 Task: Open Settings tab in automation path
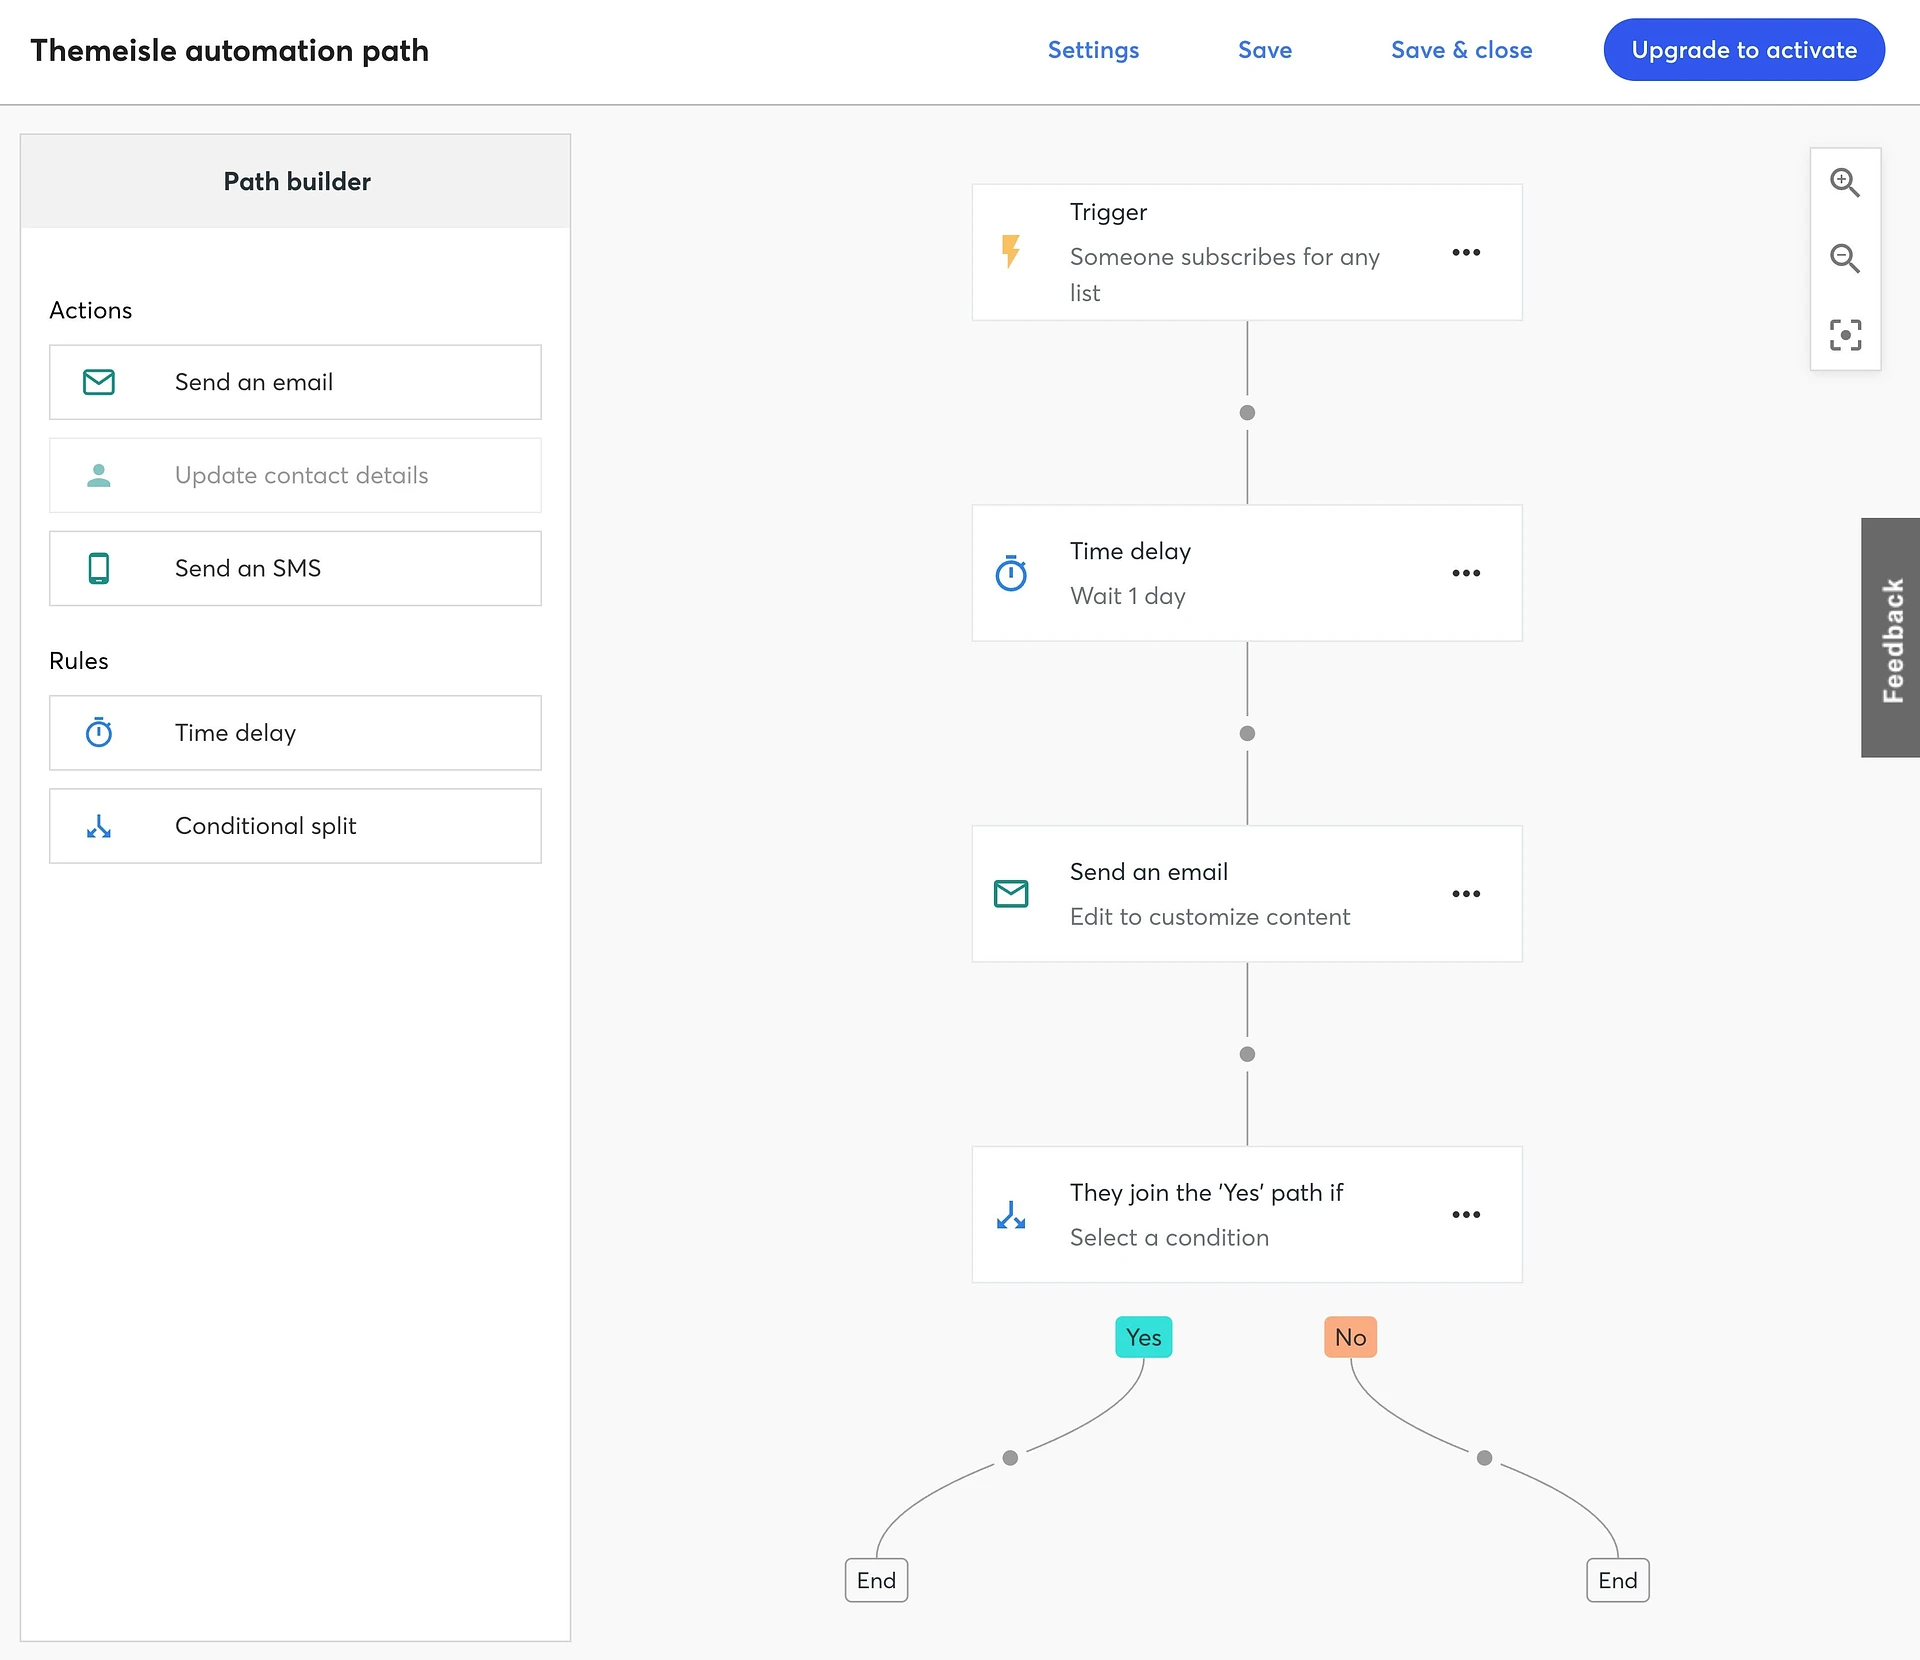pos(1094,51)
